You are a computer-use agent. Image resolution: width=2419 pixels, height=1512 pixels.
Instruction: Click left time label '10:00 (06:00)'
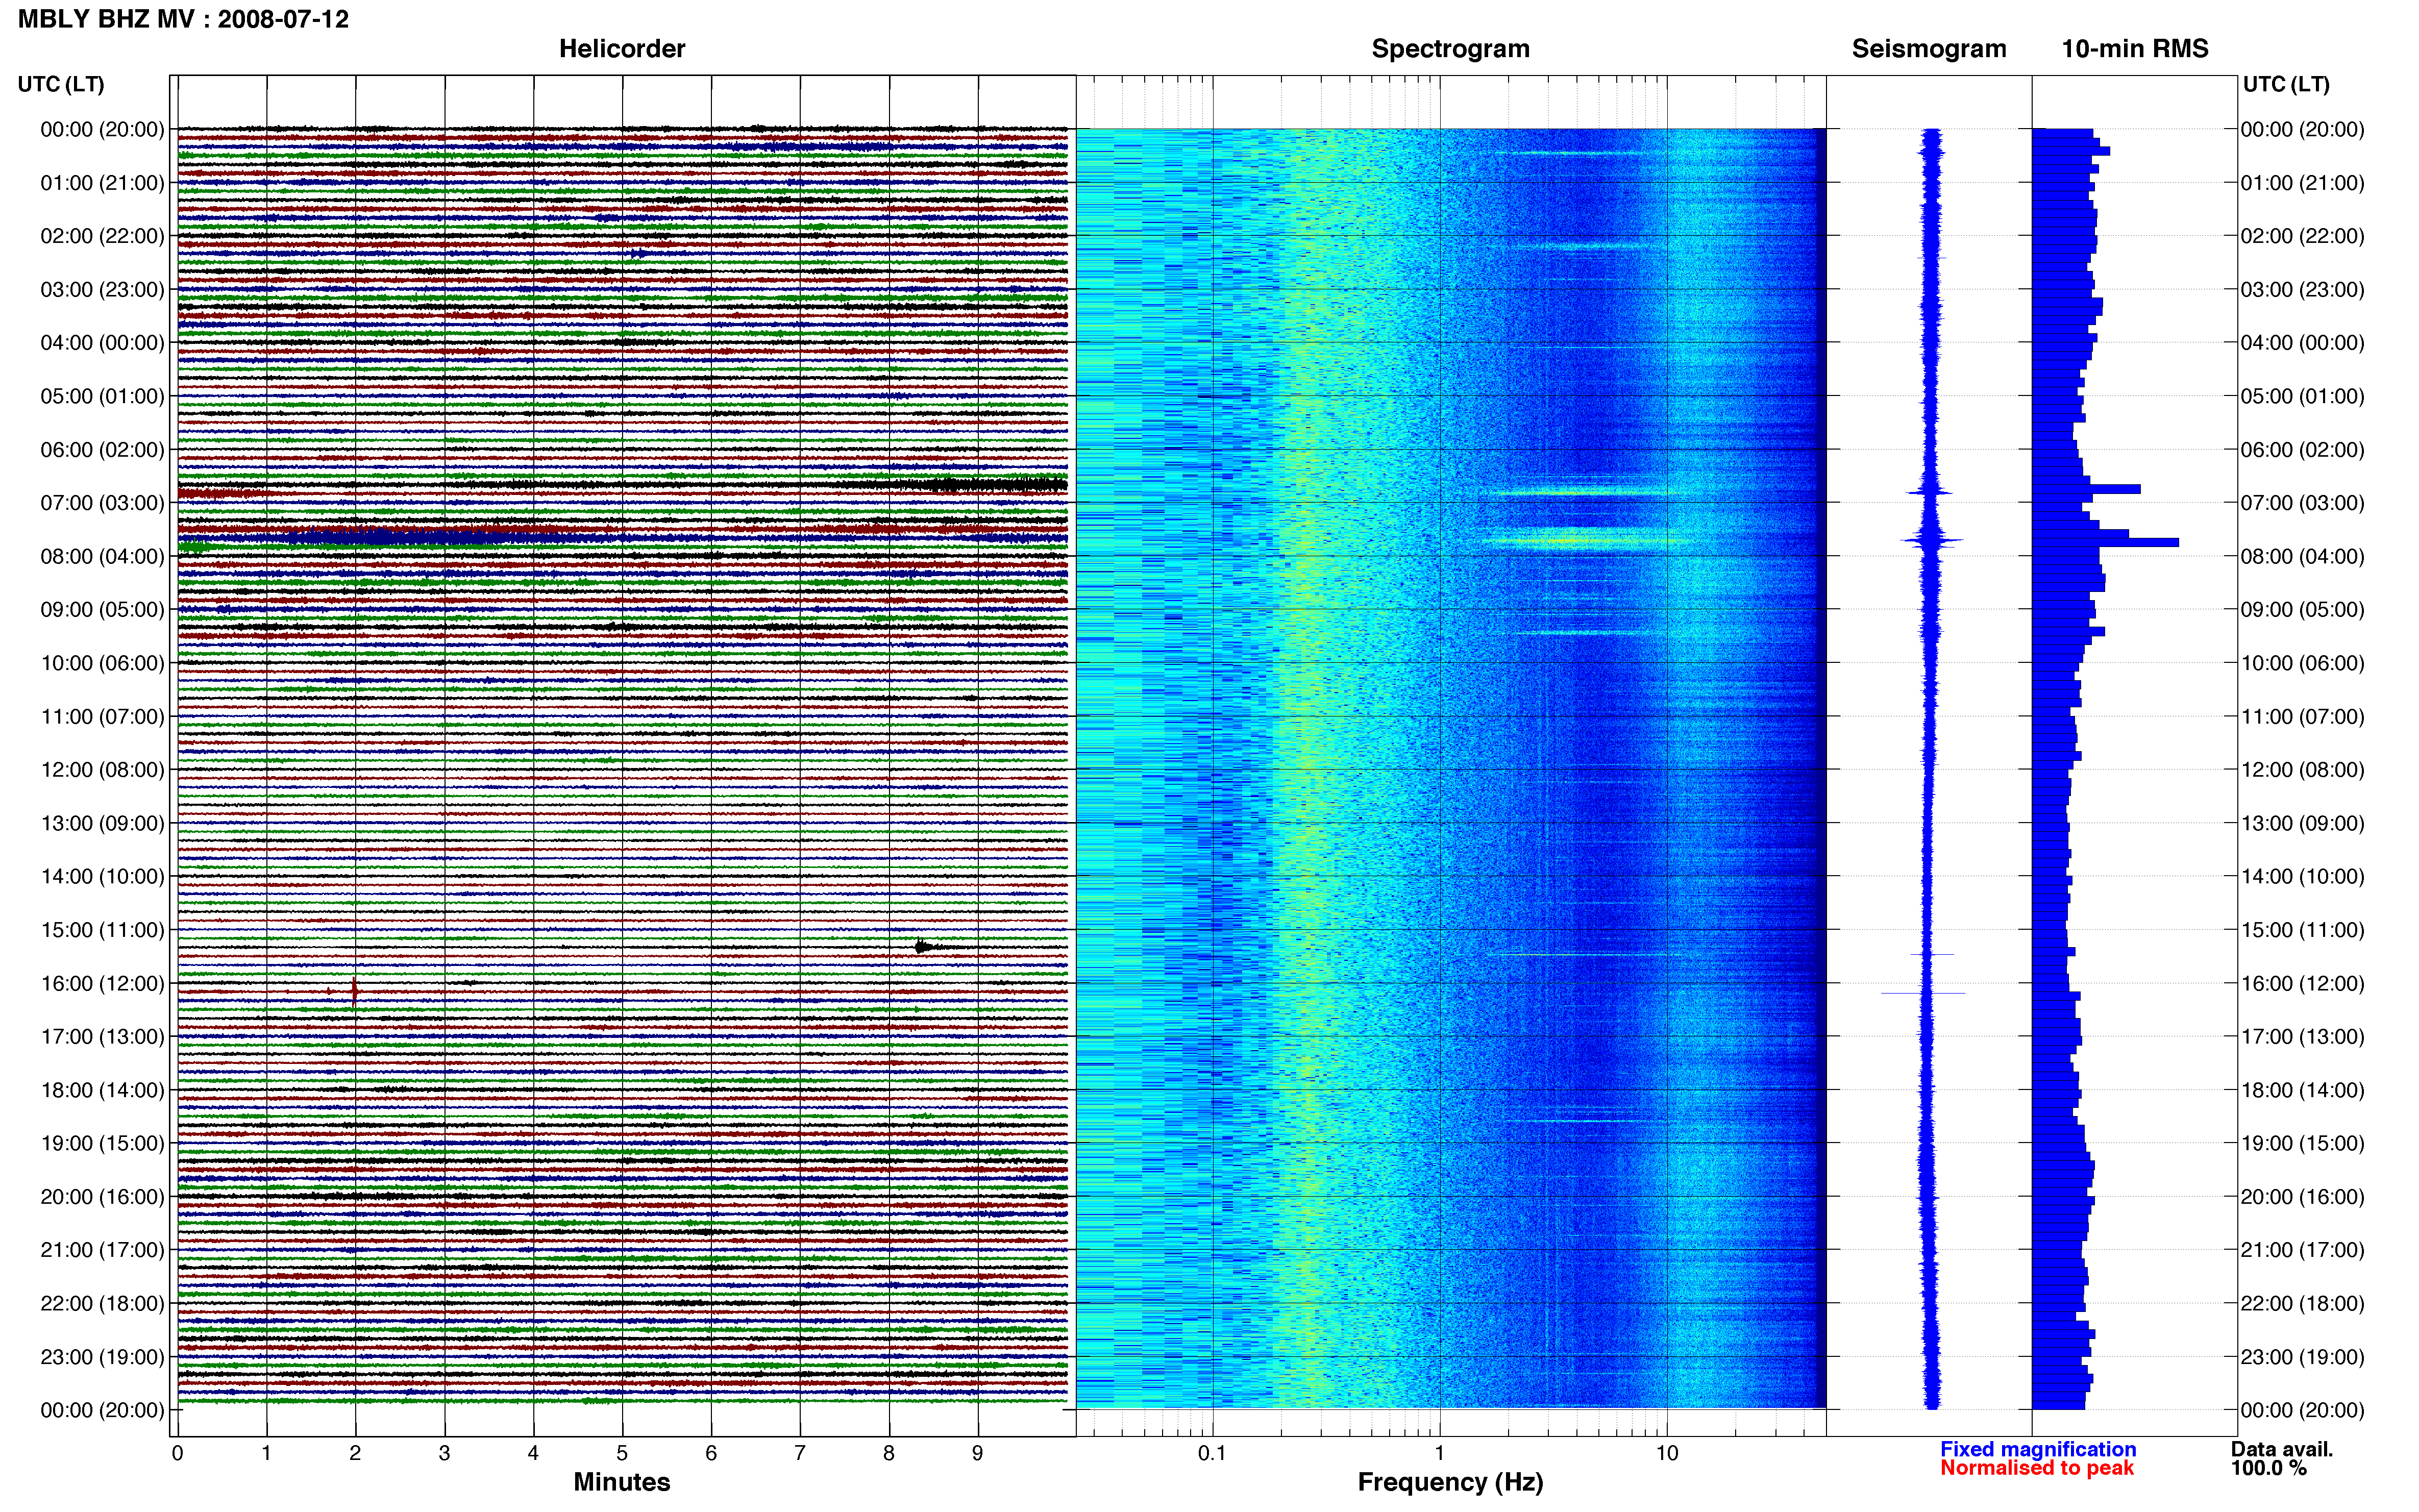pos(102,663)
